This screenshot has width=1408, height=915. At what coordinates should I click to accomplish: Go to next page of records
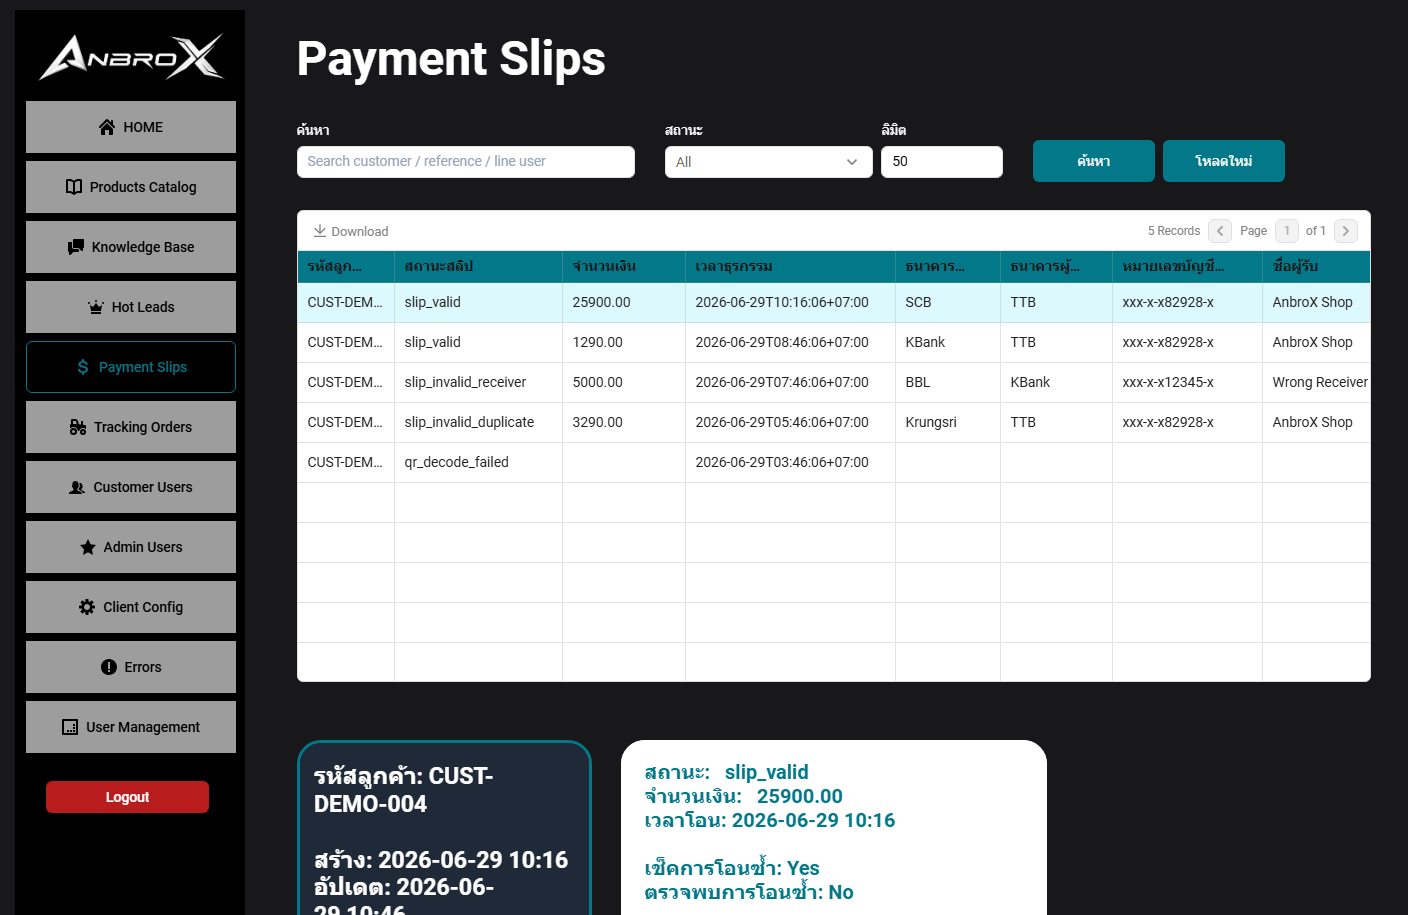[1346, 231]
